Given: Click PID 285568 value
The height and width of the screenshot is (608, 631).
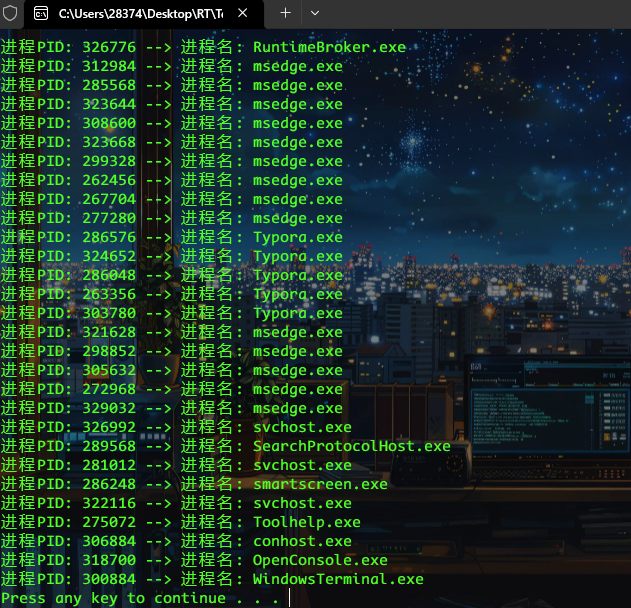Looking at the screenshot, I should pos(109,85).
